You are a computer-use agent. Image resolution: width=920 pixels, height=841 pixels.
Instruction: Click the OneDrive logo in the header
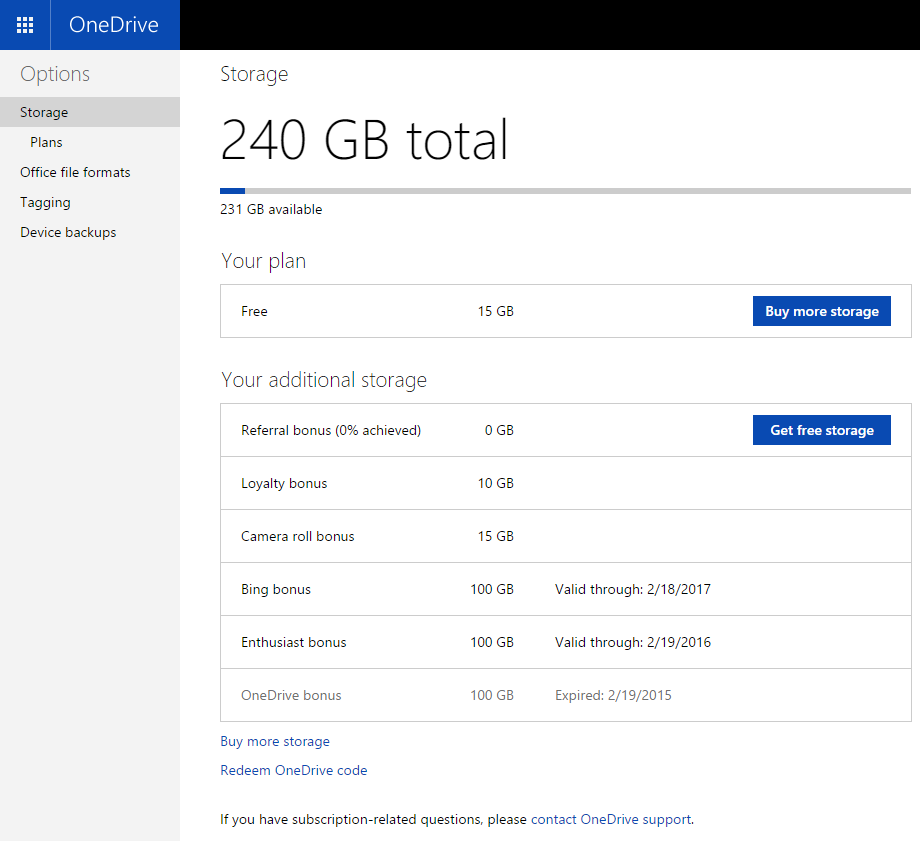[x=114, y=25]
